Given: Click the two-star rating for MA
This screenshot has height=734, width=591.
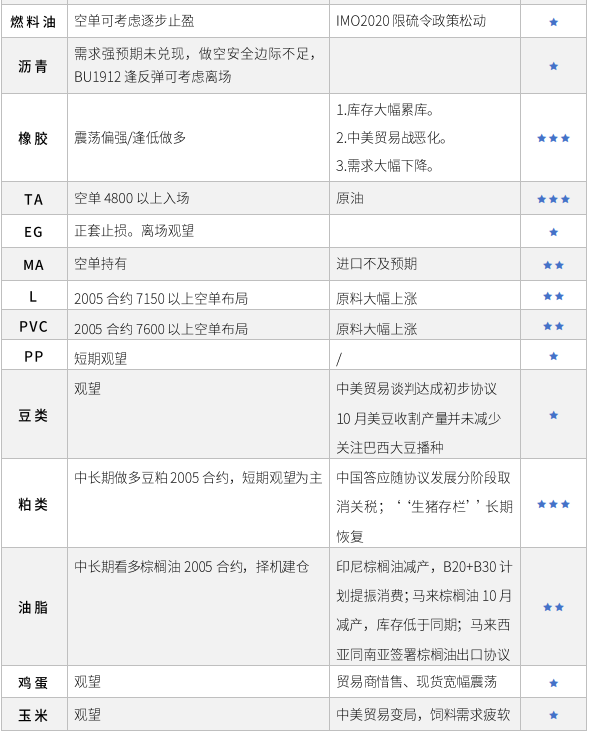Looking at the screenshot, I should pyautogui.click(x=553, y=265).
